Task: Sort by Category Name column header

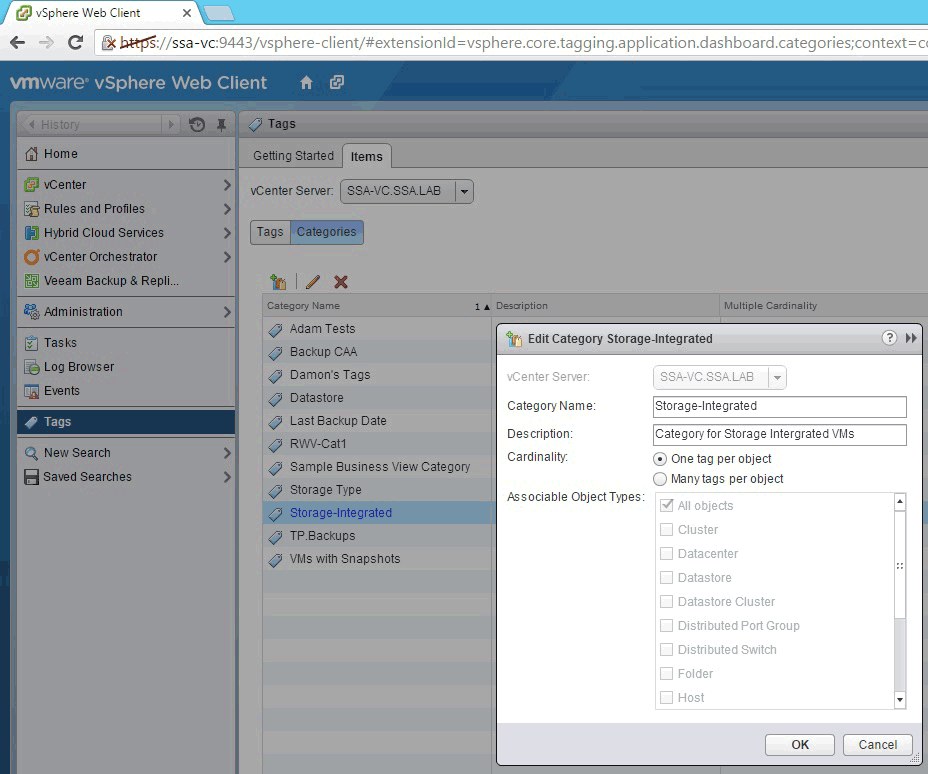Action: [377, 305]
